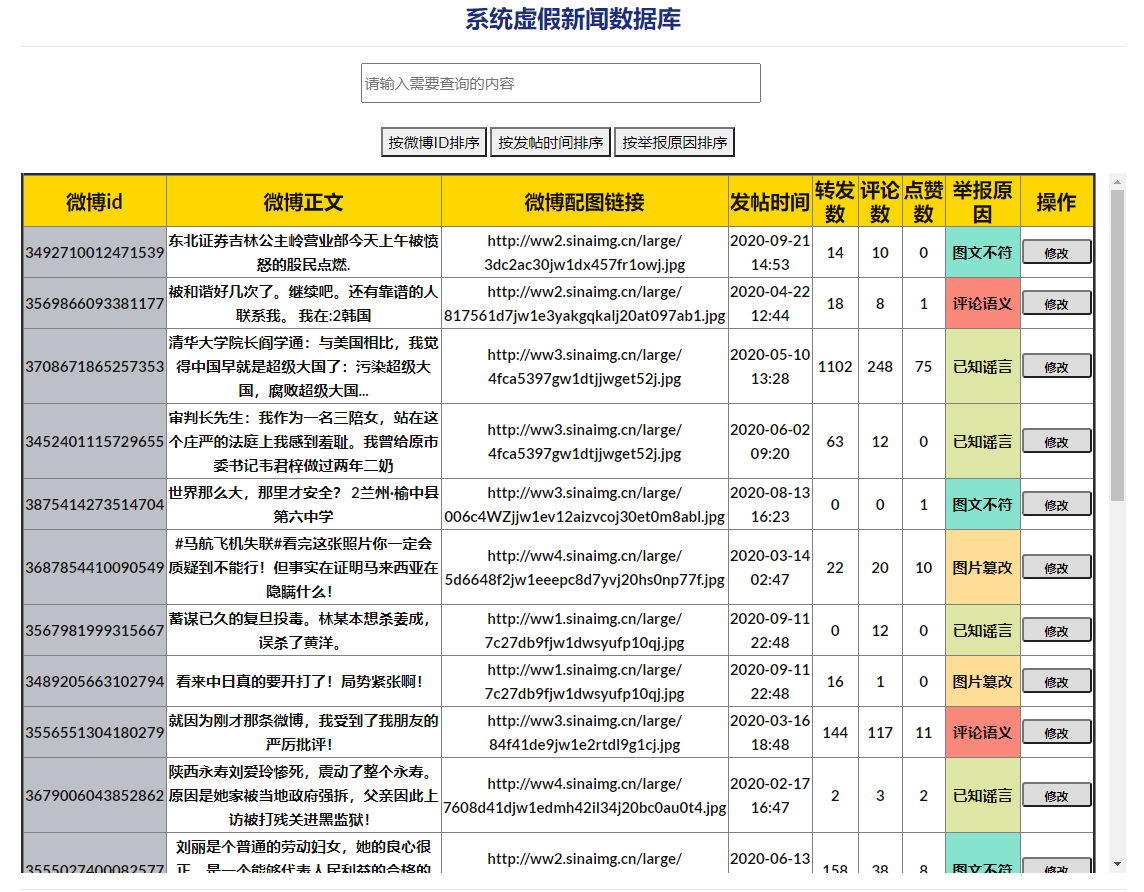
Task: Click the search query input field
Action: (x=560, y=83)
